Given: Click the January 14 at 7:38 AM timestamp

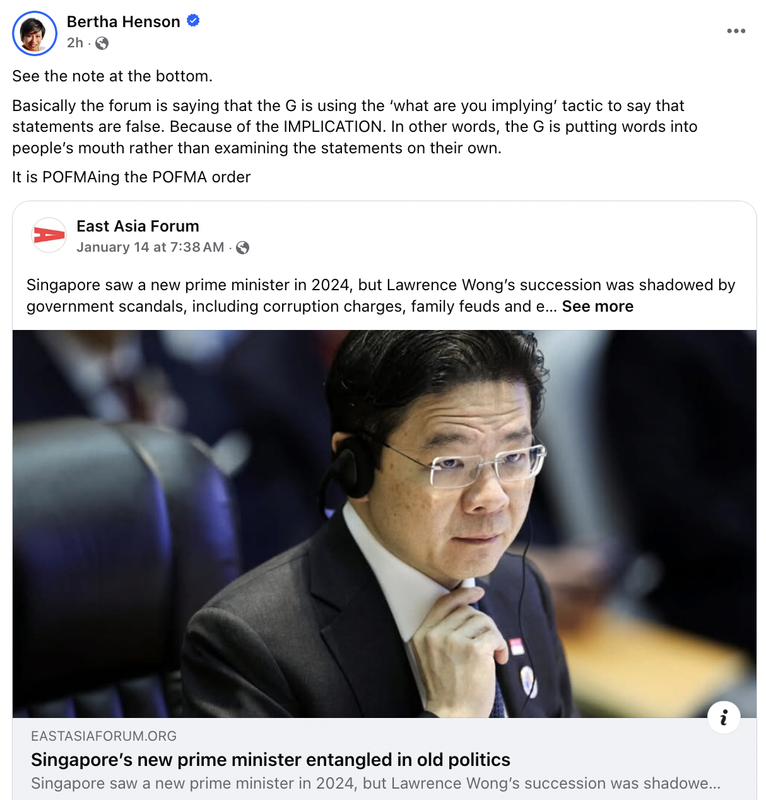Looking at the screenshot, I should click(x=151, y=247).
